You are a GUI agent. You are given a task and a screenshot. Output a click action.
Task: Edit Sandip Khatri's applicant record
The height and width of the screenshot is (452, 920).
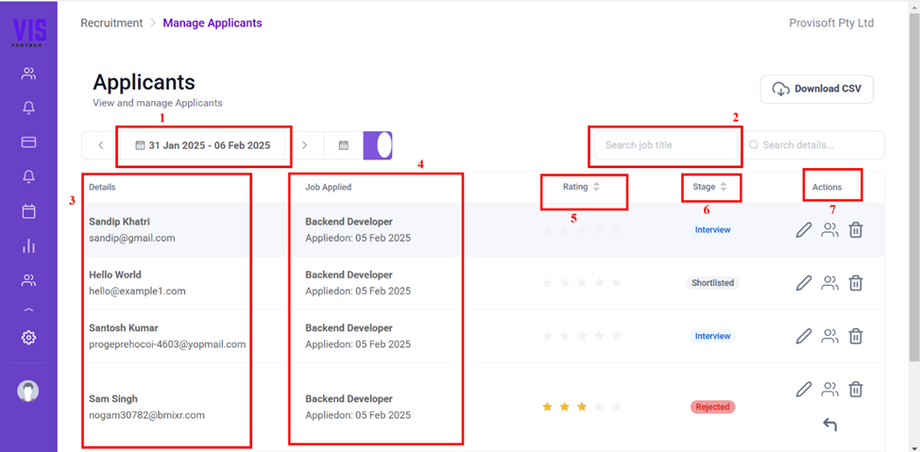click(803, 231)
